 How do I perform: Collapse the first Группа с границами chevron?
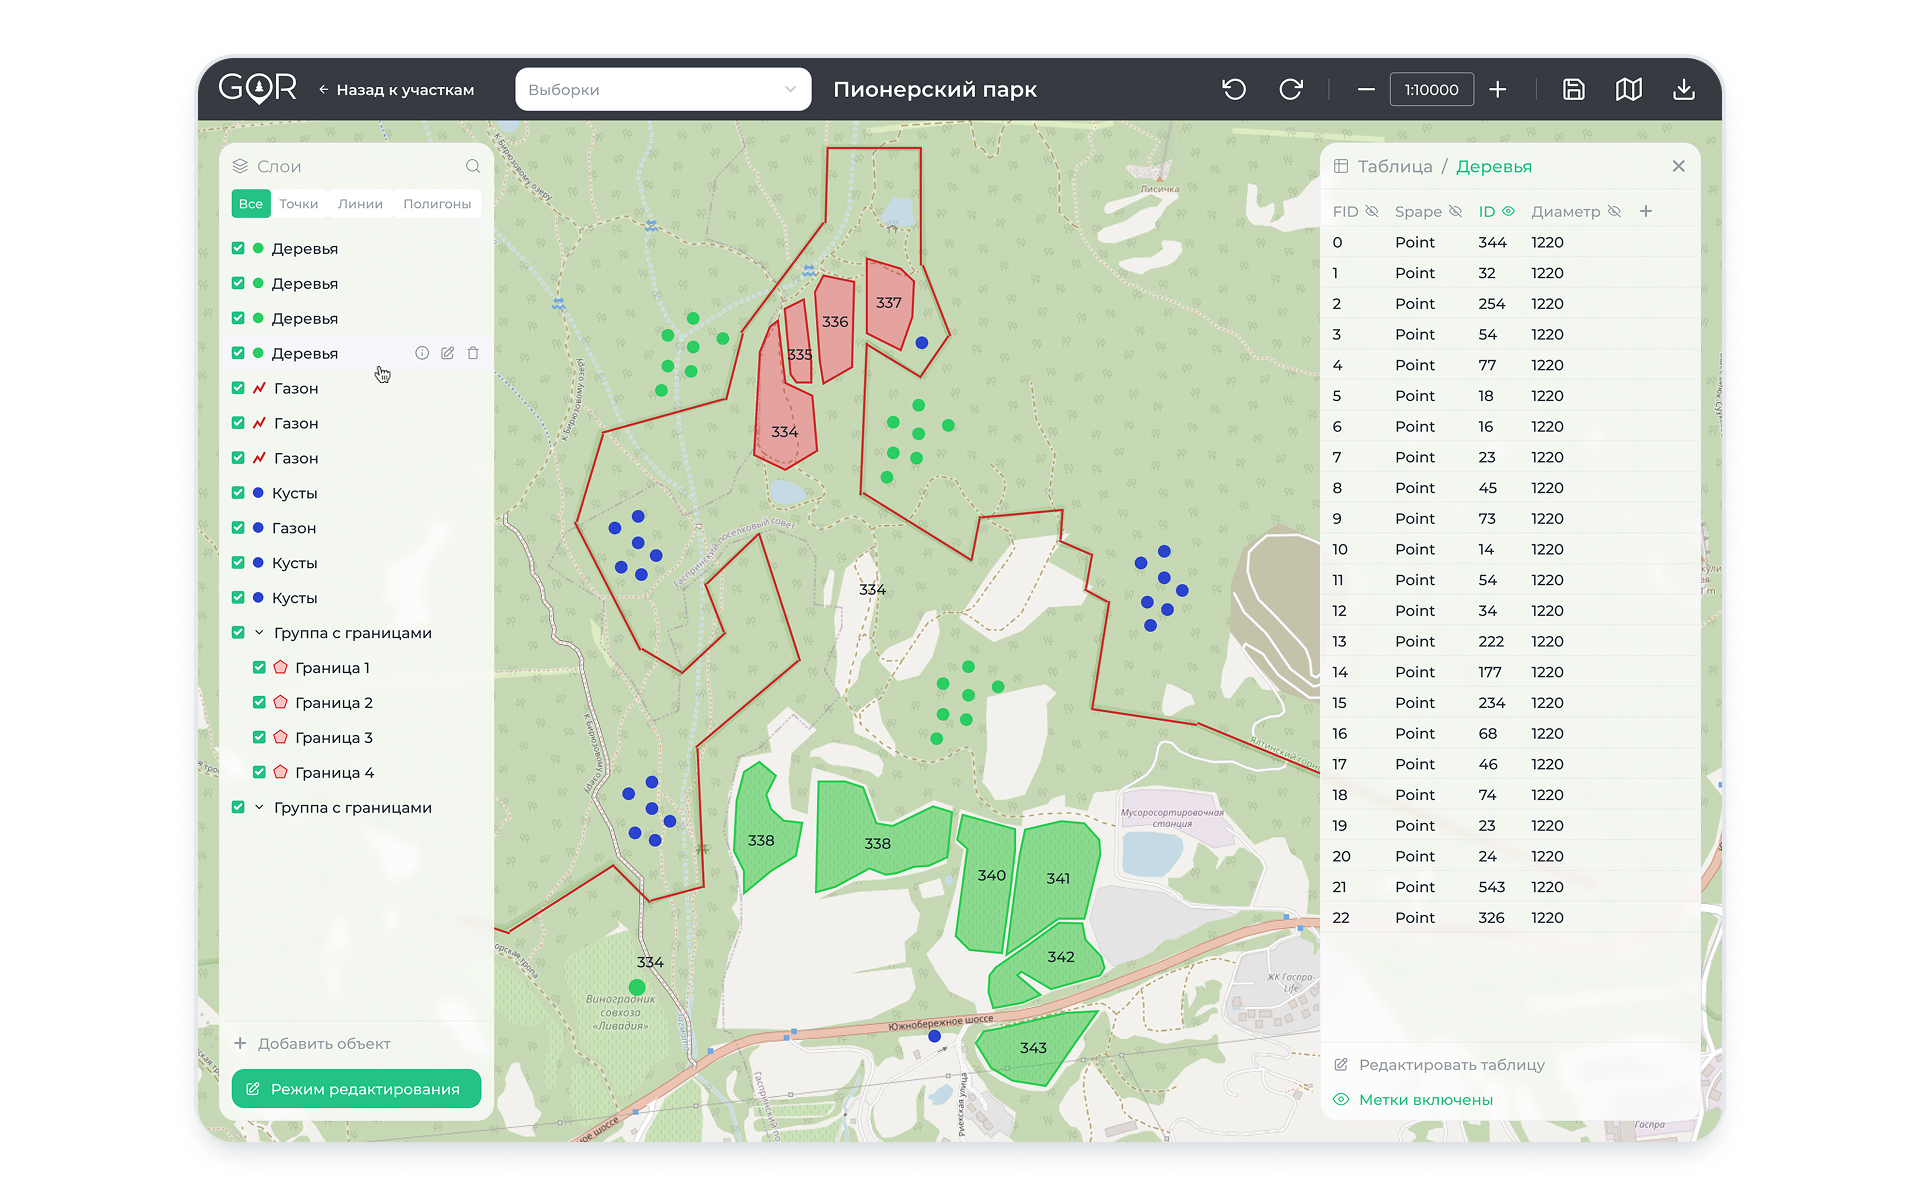point(259,632)
